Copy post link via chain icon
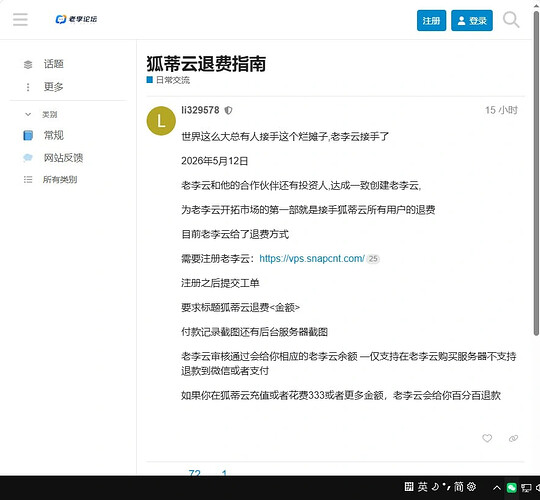 [x=513, y=438]
